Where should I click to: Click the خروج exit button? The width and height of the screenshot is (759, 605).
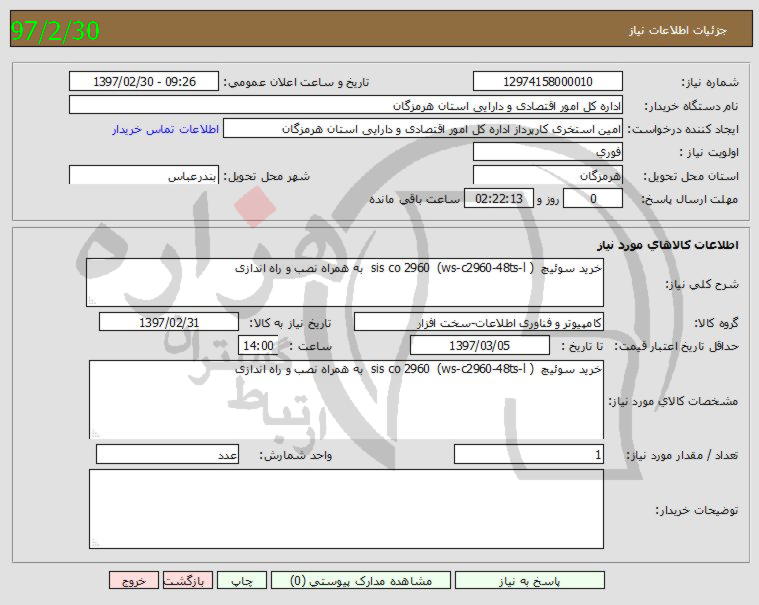(x=134, y=580)
